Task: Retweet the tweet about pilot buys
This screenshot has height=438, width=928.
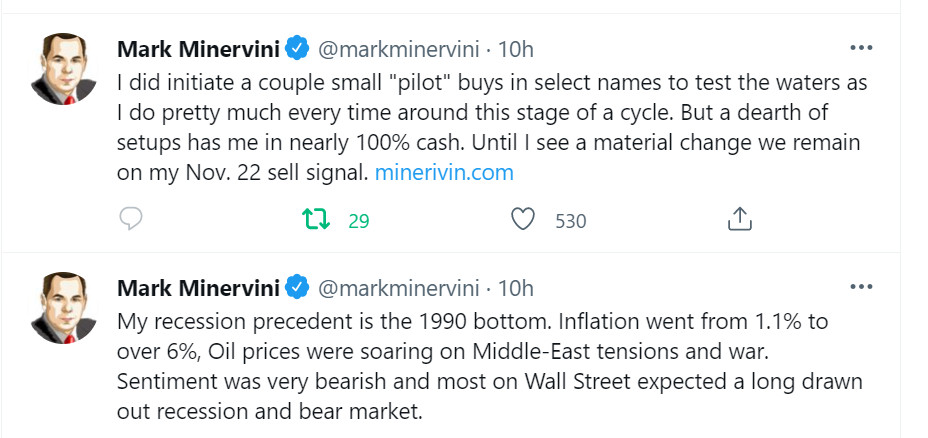Action: pyautogui.click(x=316, y=220)
